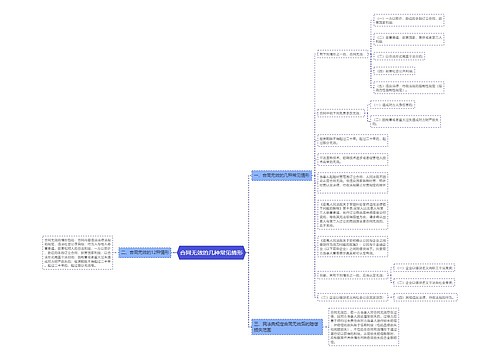Select node with the bottom-right (一) (二) children
Screen dimensions: 500x360
tap(352, 276)
